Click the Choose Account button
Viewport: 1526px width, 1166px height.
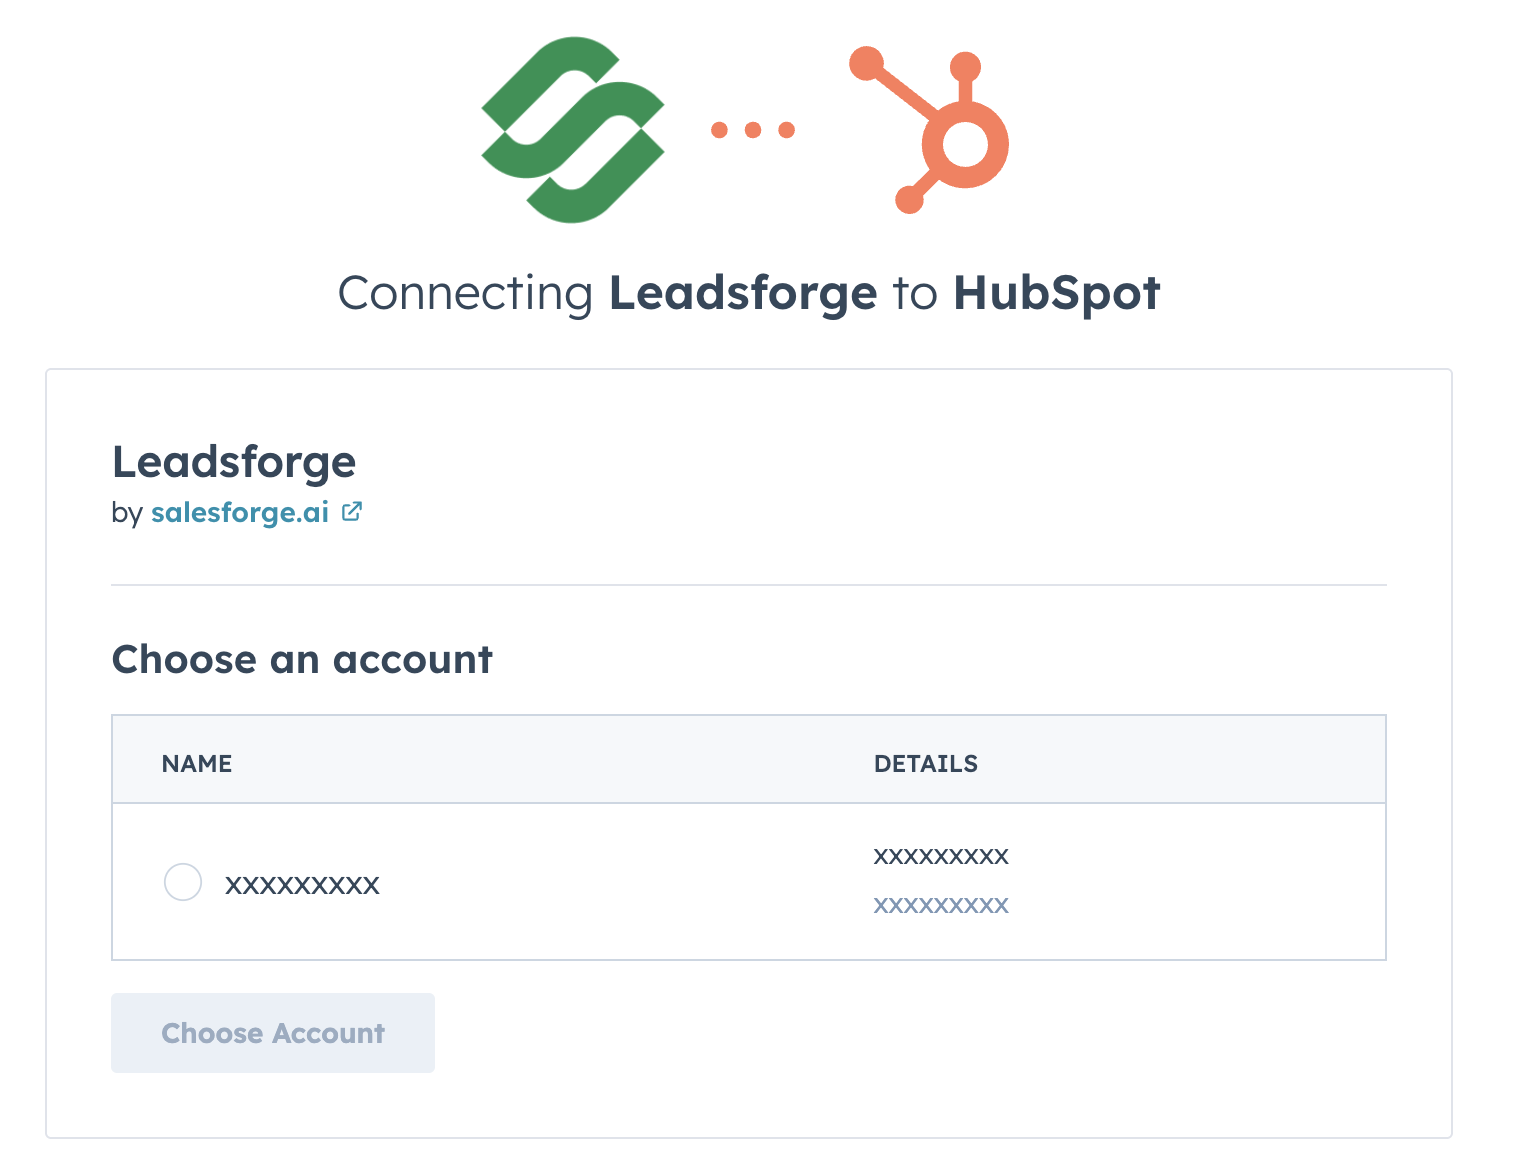coord(273,1033)
